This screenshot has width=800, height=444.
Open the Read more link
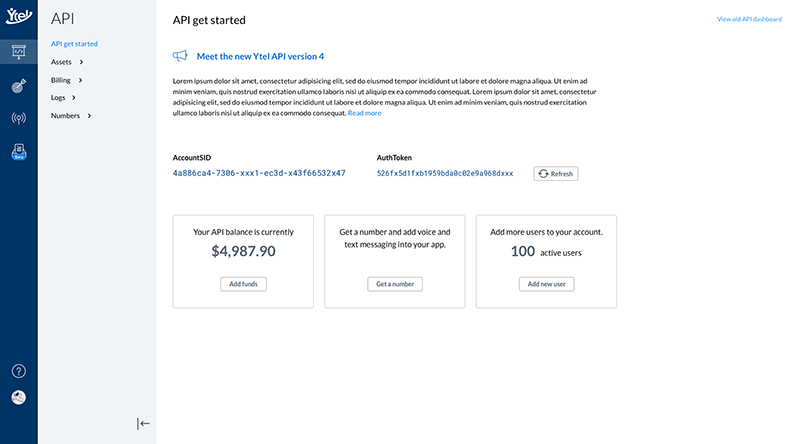click(x=364, y=113)
